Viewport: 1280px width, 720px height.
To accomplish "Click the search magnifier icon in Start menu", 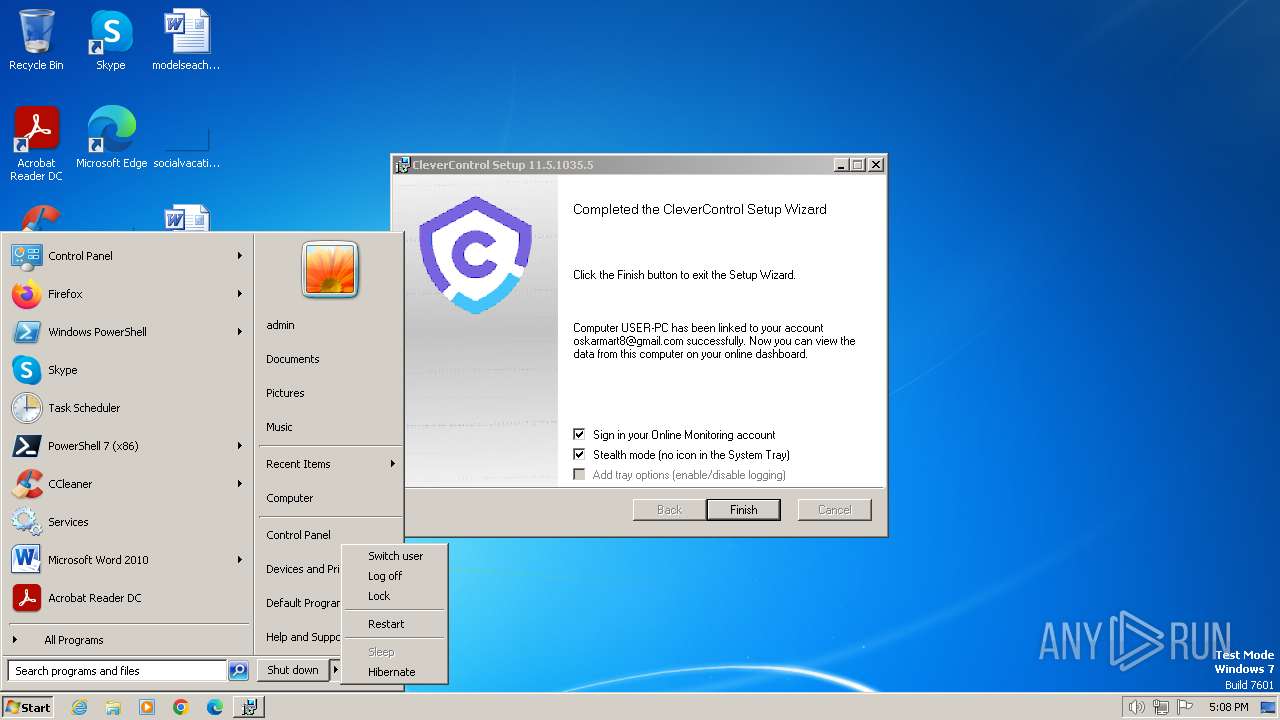I will tap(238, 671).
